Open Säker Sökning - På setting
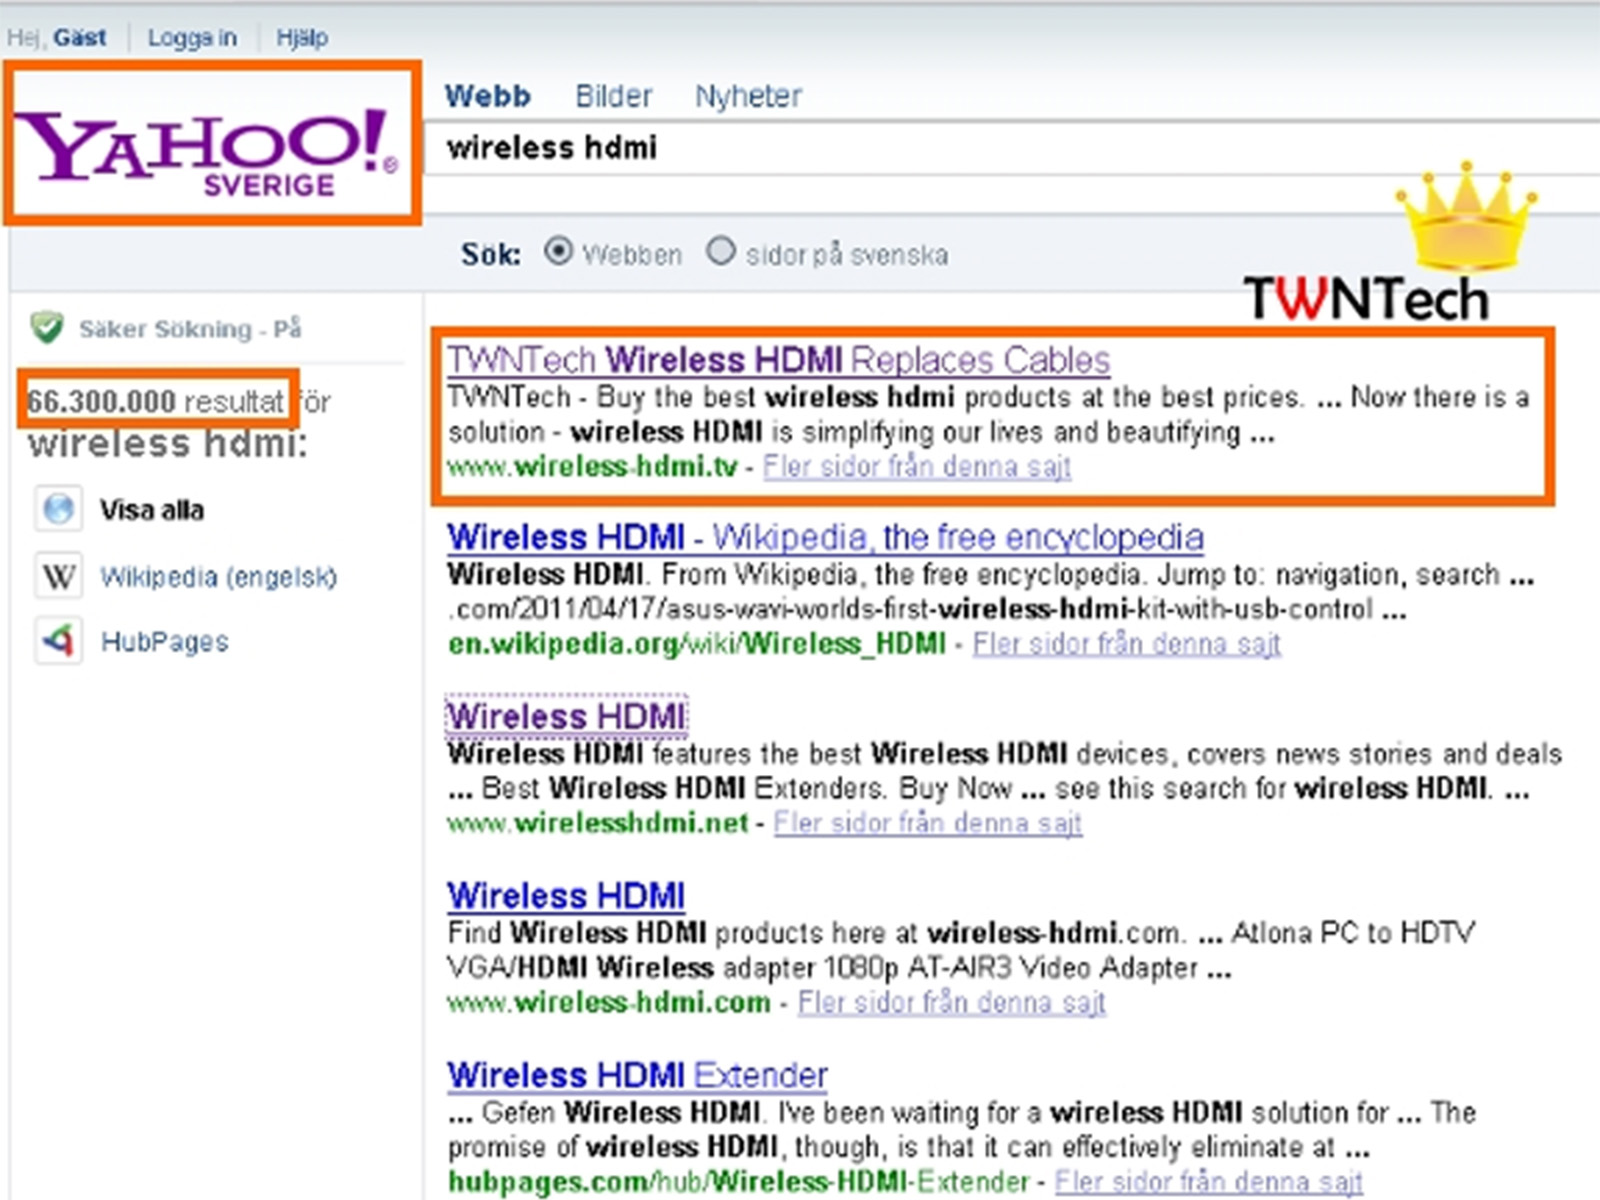Image resolution: width=1600 pixels, height=1200 pixels. coord(190,328)
